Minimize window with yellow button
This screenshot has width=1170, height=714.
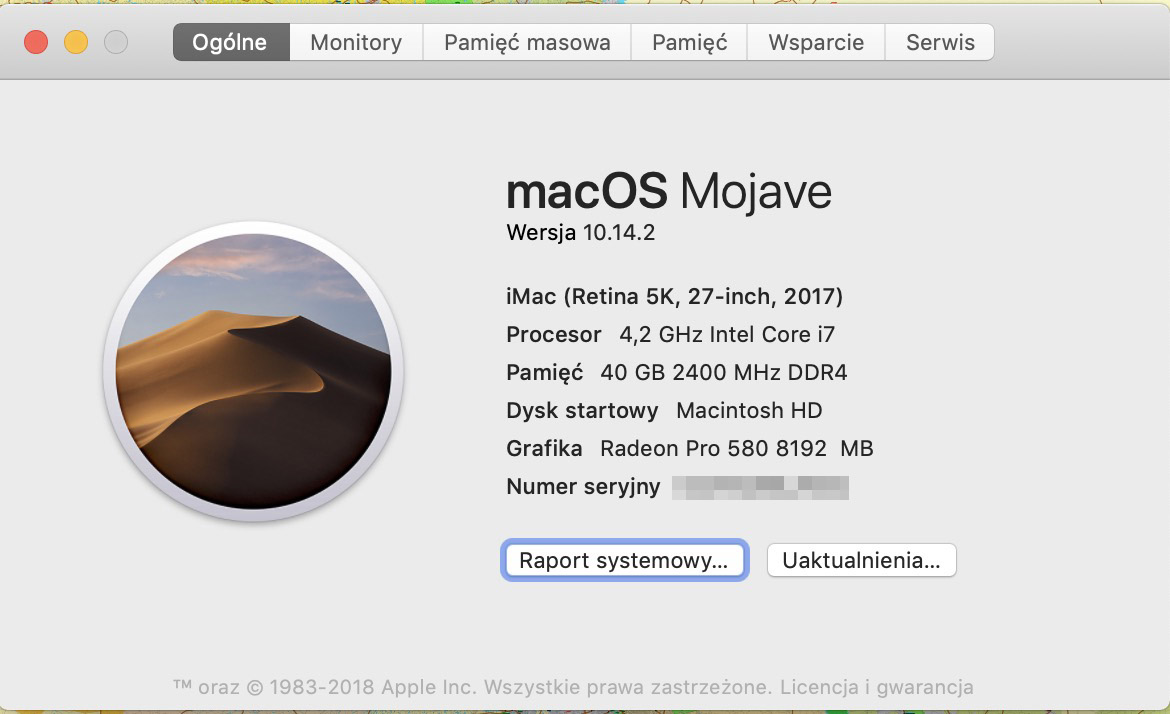(75, 42)
